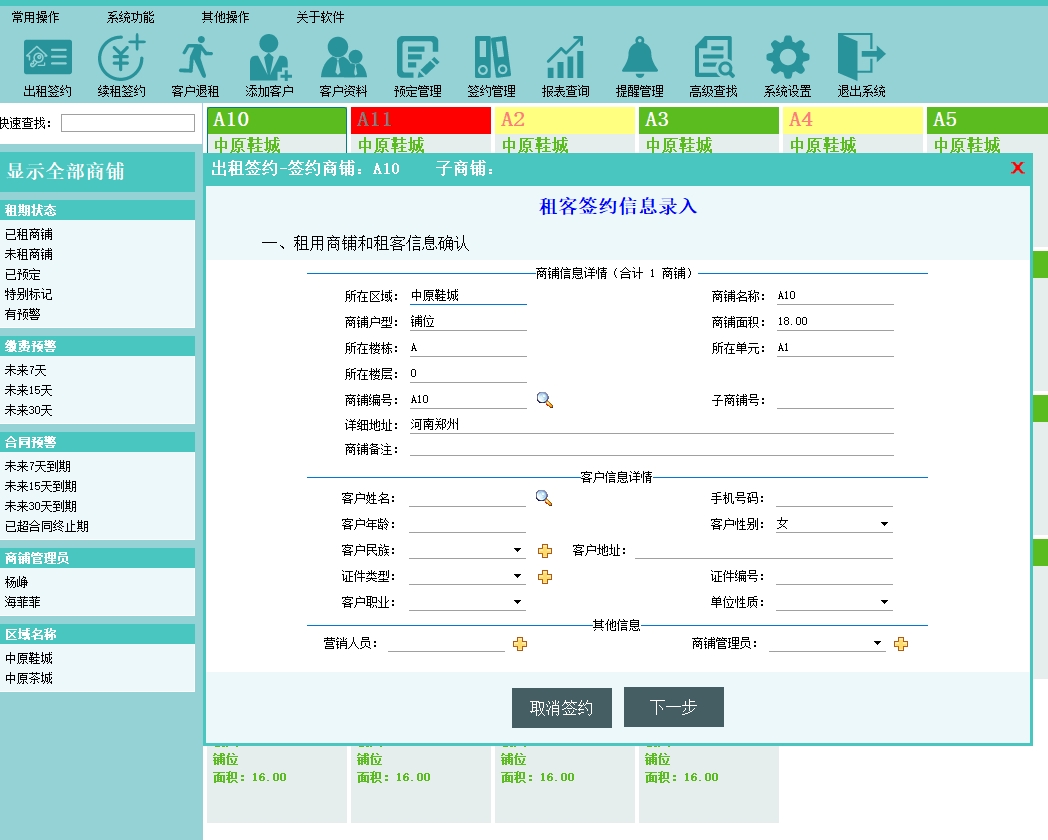Click the 手机号码 input field

[834, 498]
